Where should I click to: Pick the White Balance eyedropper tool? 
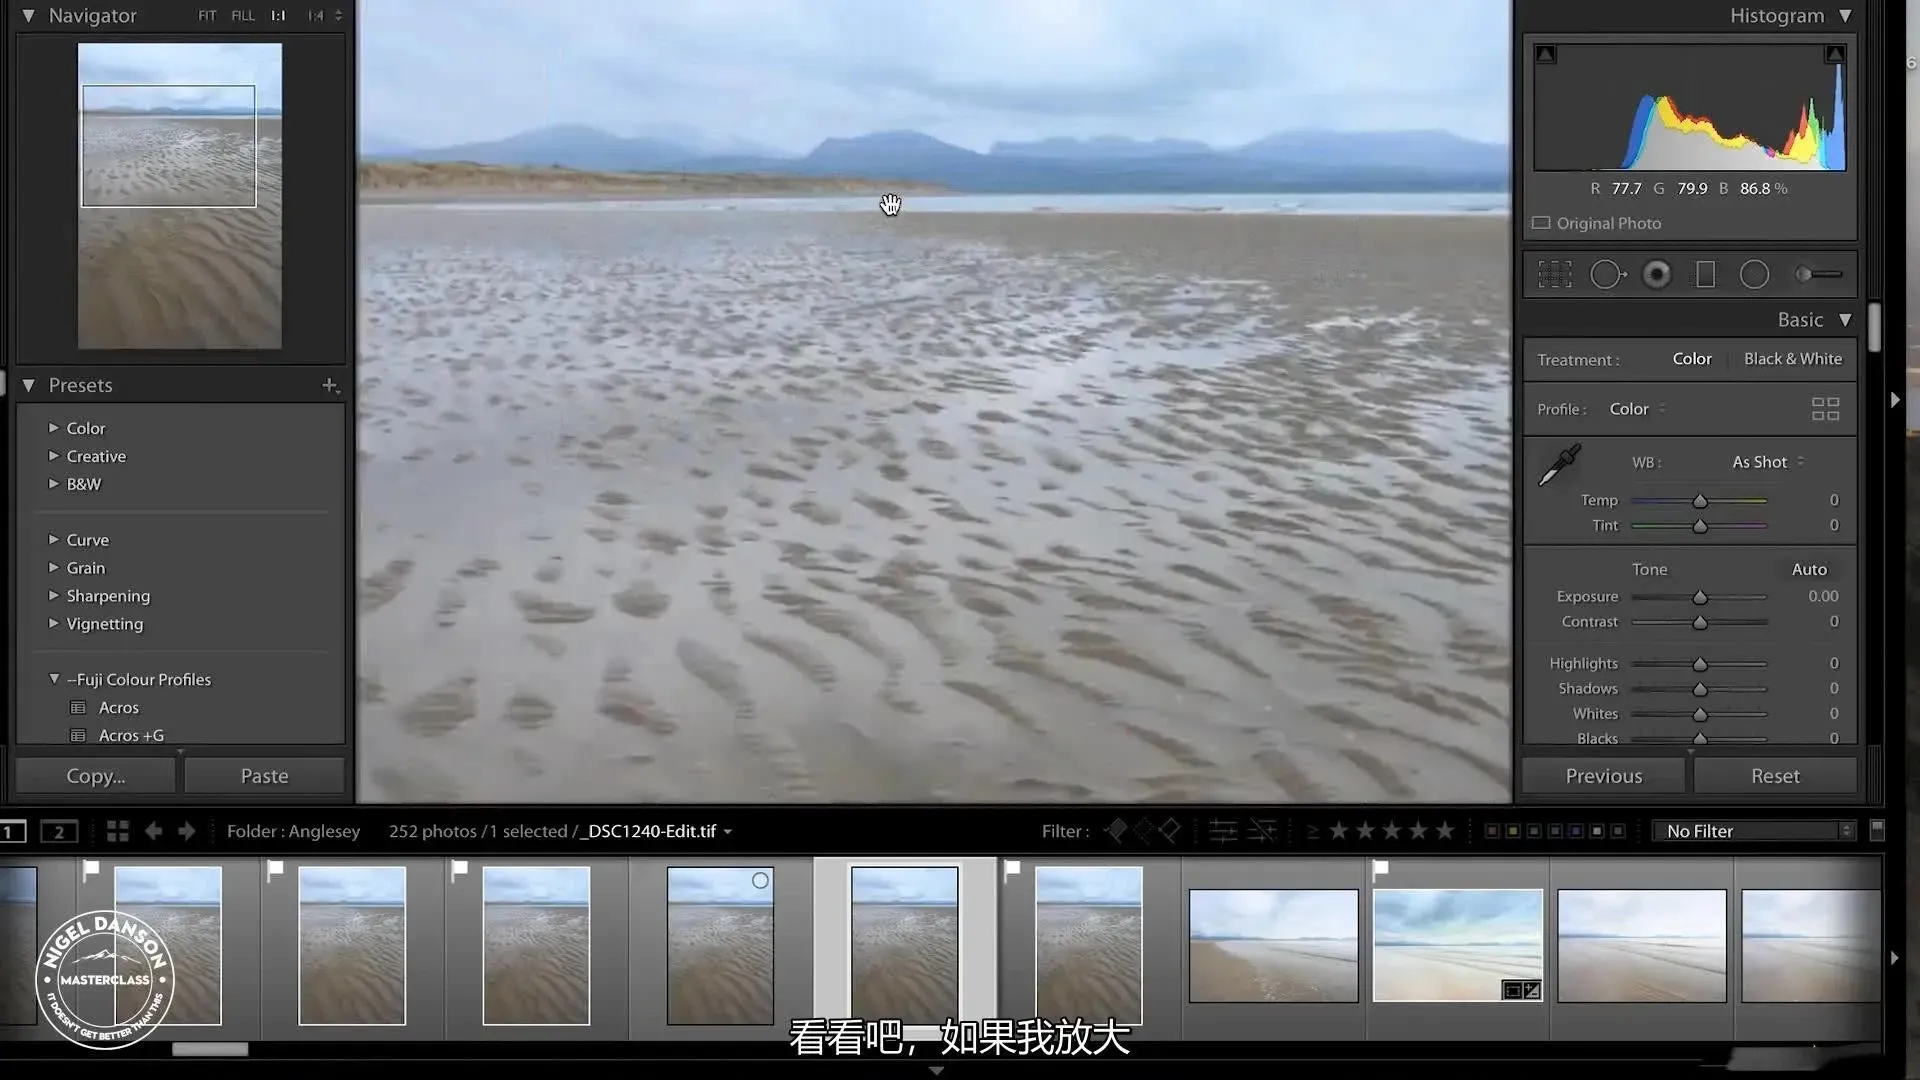(x=1558, y=466)
